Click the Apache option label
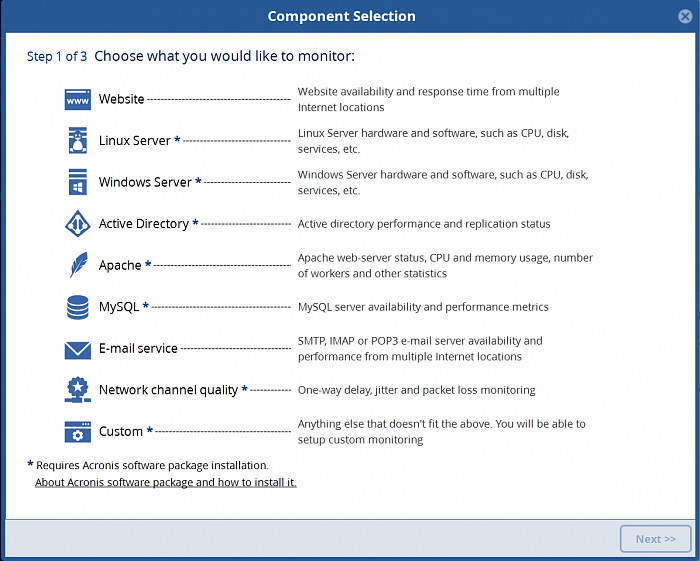Image resolution: width=700 pixels, height=561 pixels. click(x=120, y=265)
